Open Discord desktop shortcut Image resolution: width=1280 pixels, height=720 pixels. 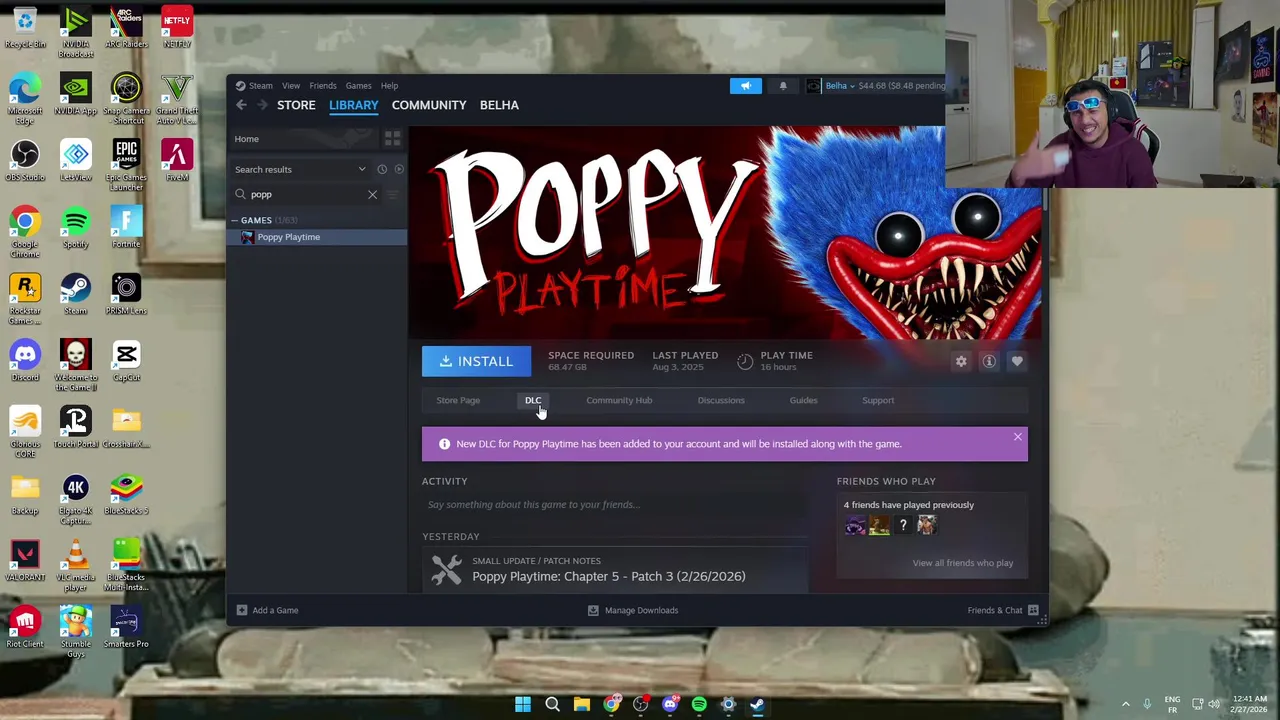[25, 360]
